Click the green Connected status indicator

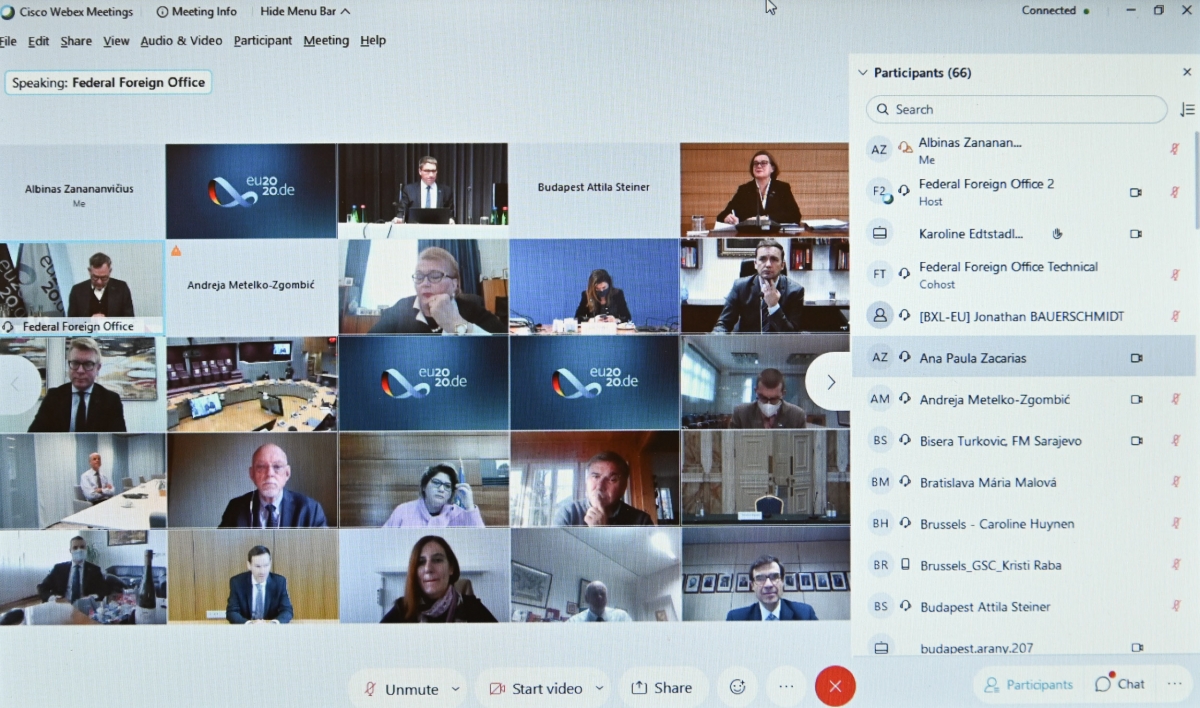(1086, 11)
